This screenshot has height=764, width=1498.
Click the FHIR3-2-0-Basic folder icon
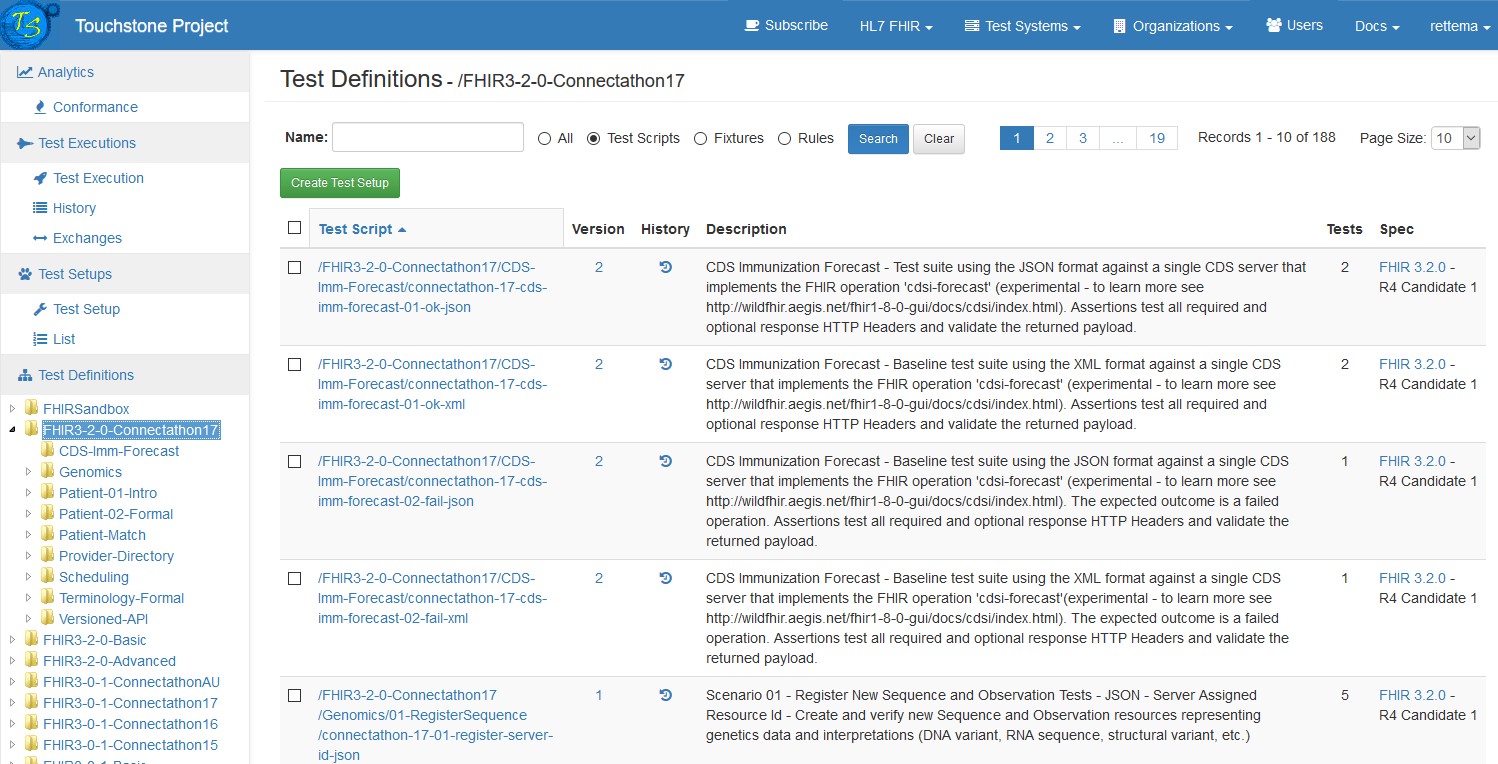(x=32, y=639)
